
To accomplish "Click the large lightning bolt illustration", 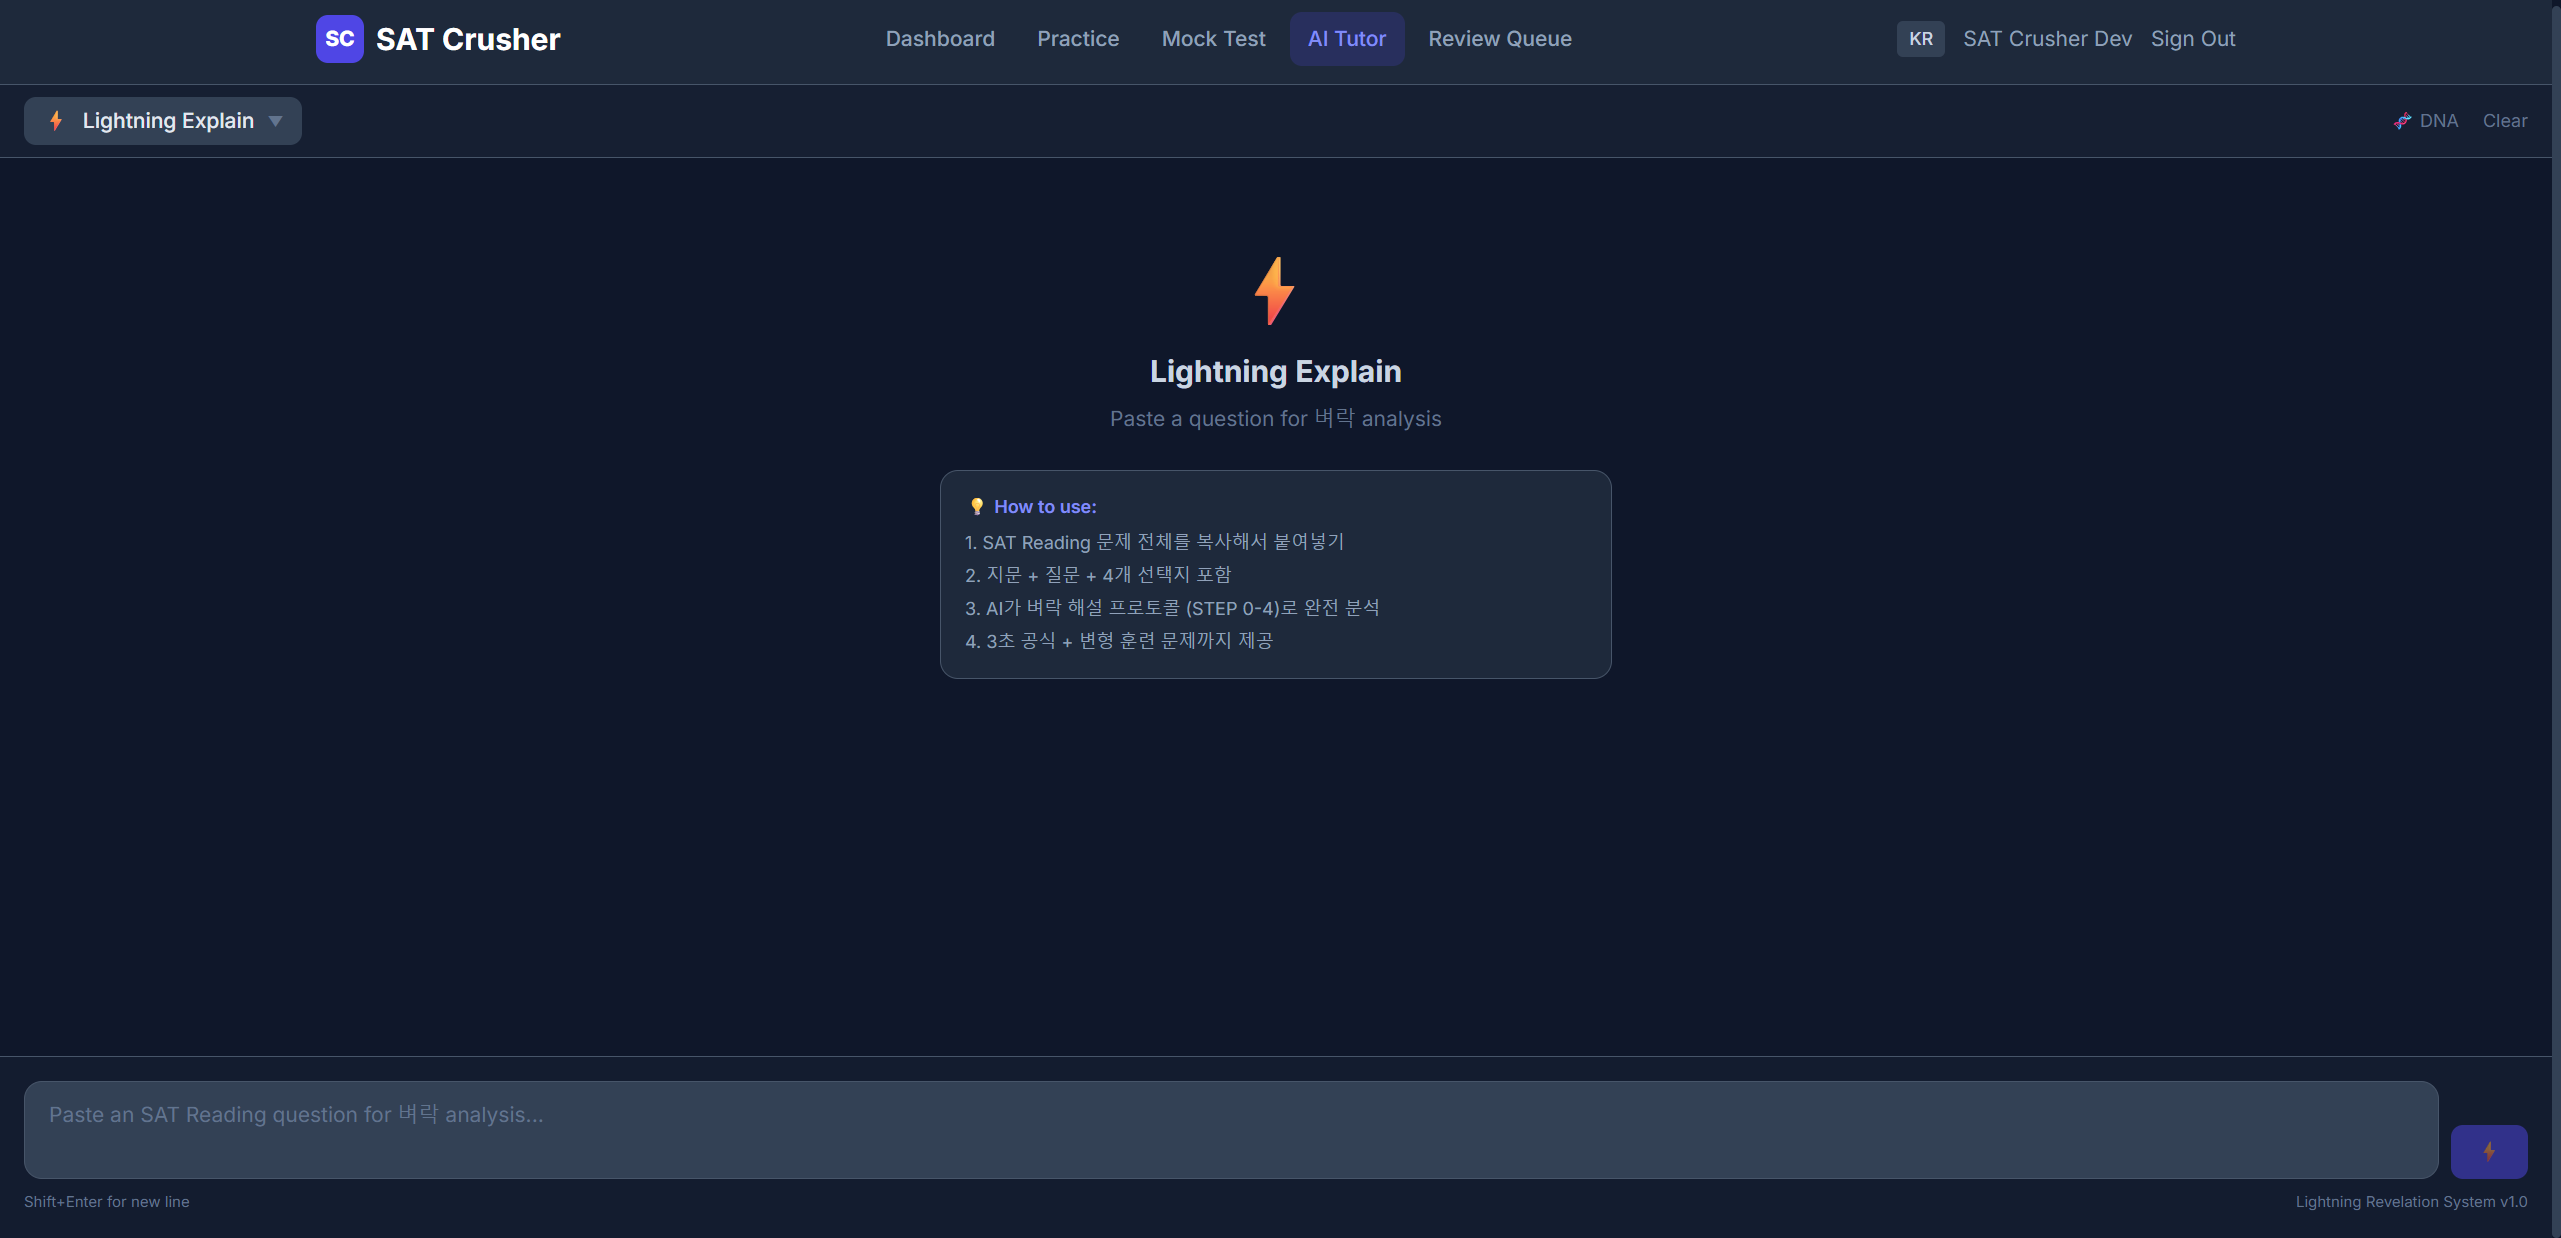I will pos(1274,290).
